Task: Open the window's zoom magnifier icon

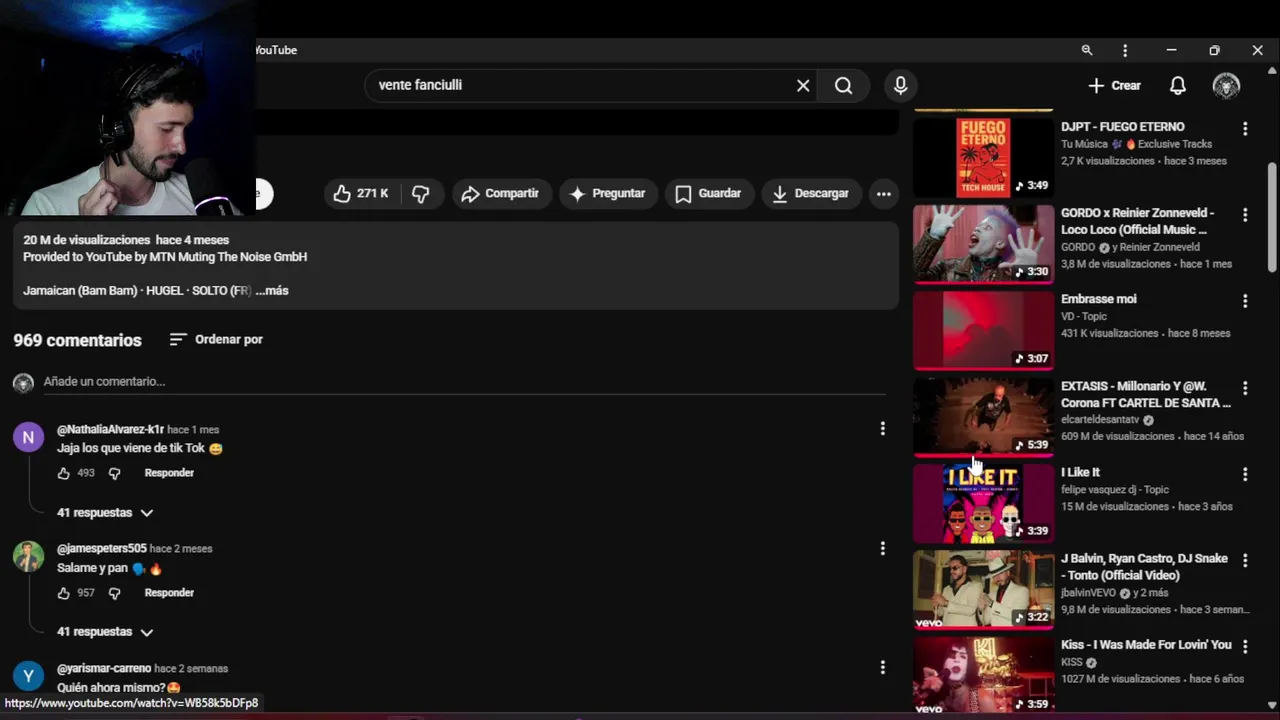Action: click(1087, 50)
